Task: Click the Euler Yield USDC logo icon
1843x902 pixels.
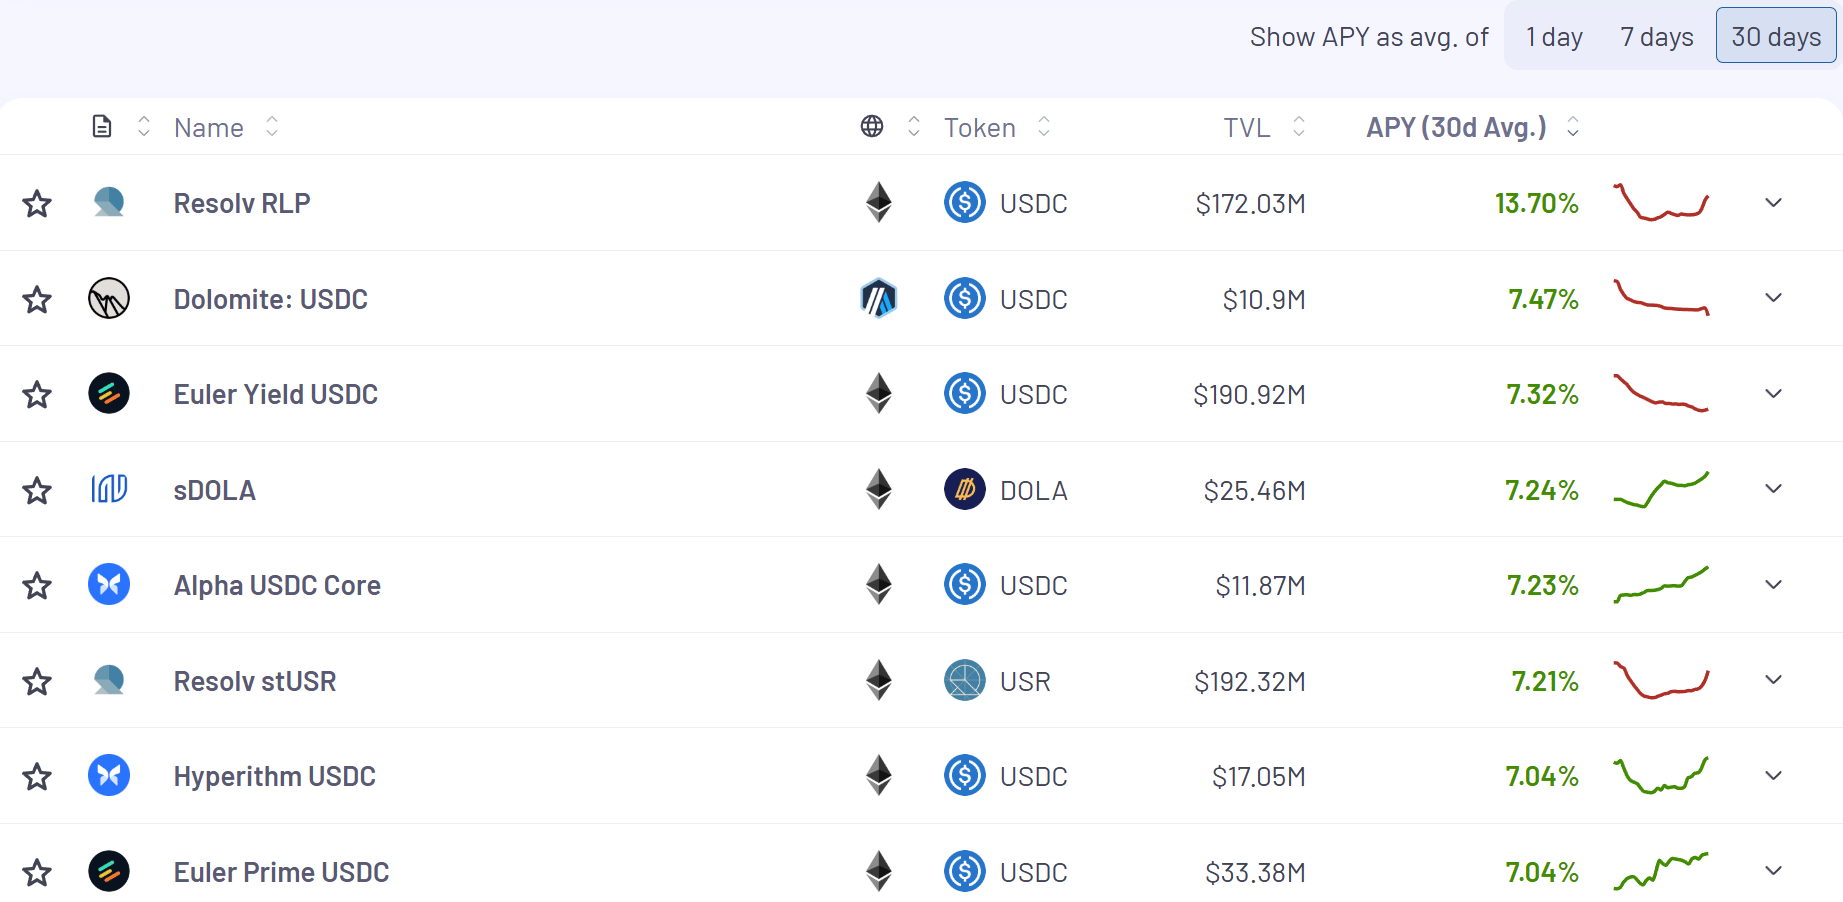Action: click(x=109, y=394)
